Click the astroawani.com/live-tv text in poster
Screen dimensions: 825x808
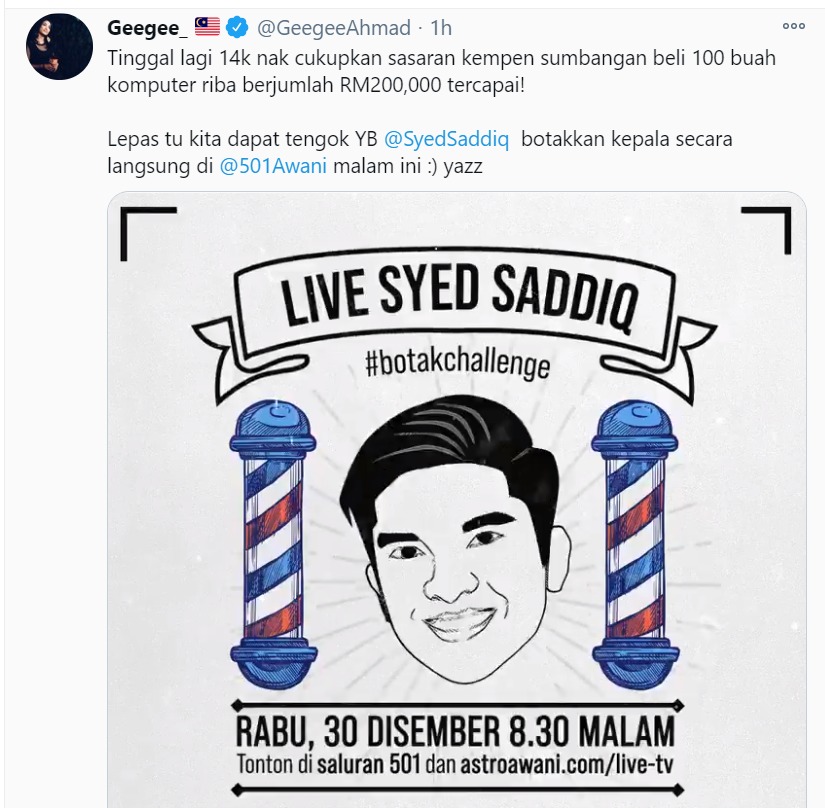coord(567,764)
